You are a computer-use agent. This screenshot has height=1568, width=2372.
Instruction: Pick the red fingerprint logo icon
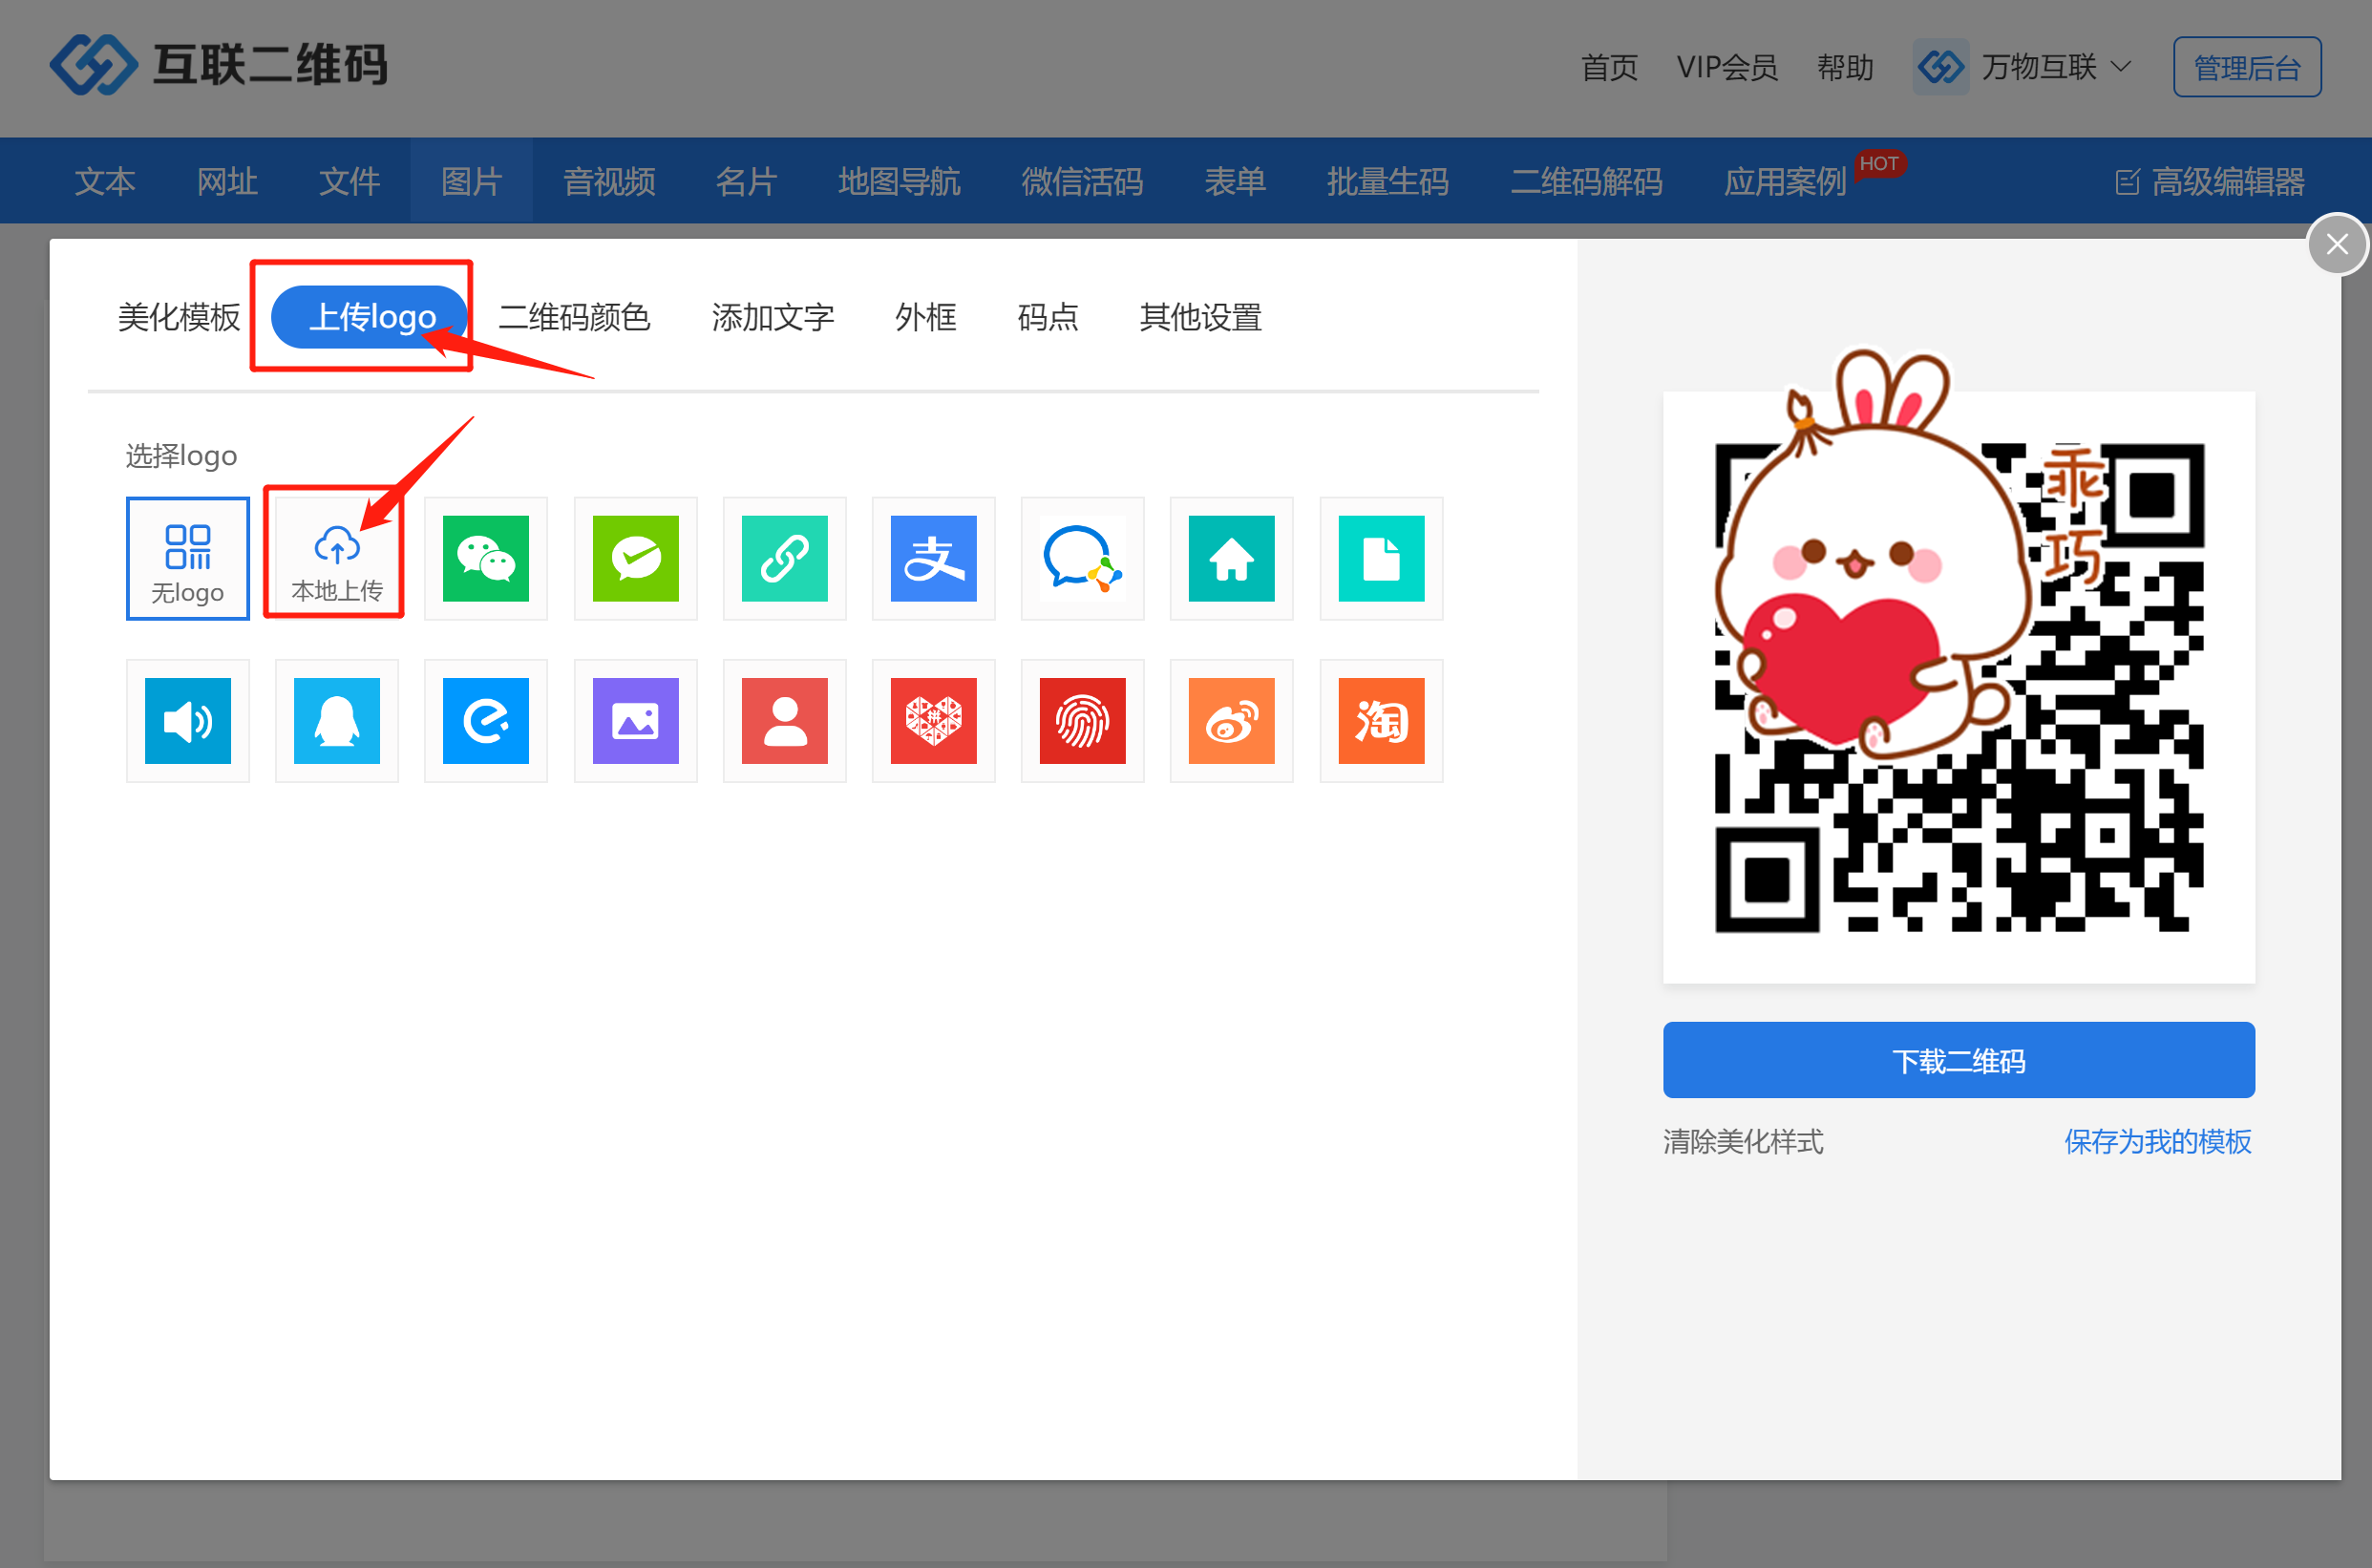[x=1082, y=721]
